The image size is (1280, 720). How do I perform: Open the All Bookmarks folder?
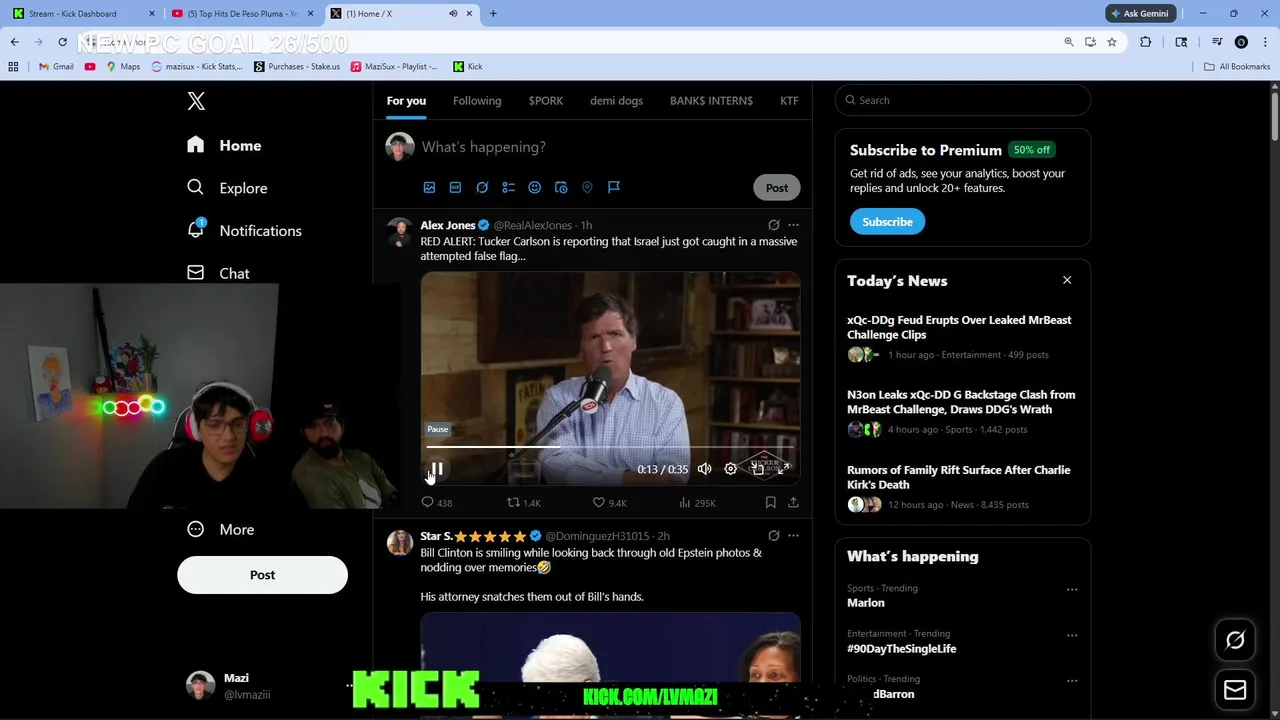pyautogui.click(x=1237, y=66)
